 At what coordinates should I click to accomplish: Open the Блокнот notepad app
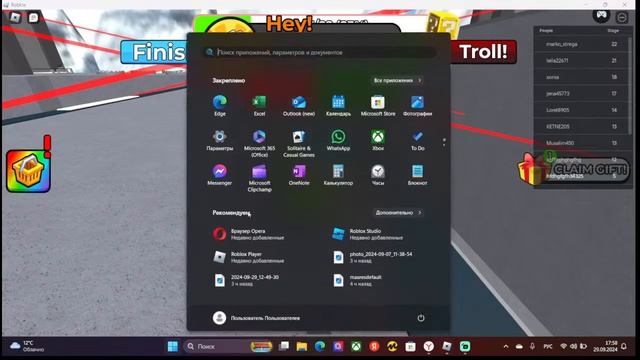click(417, 175)
